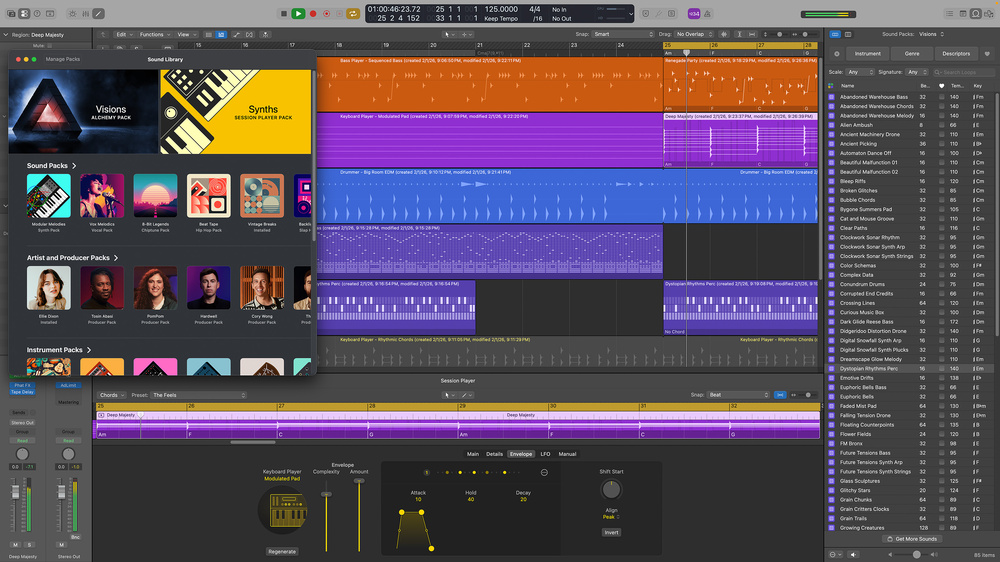This screenshot has height=562, width=1000.
Task: Expand the Sound Packs section chevron
Action: click(74, 166)
